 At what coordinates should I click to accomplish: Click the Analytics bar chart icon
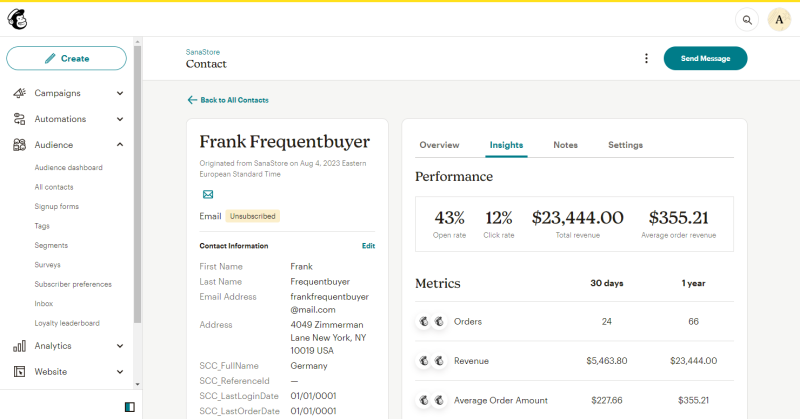[19, 346]
